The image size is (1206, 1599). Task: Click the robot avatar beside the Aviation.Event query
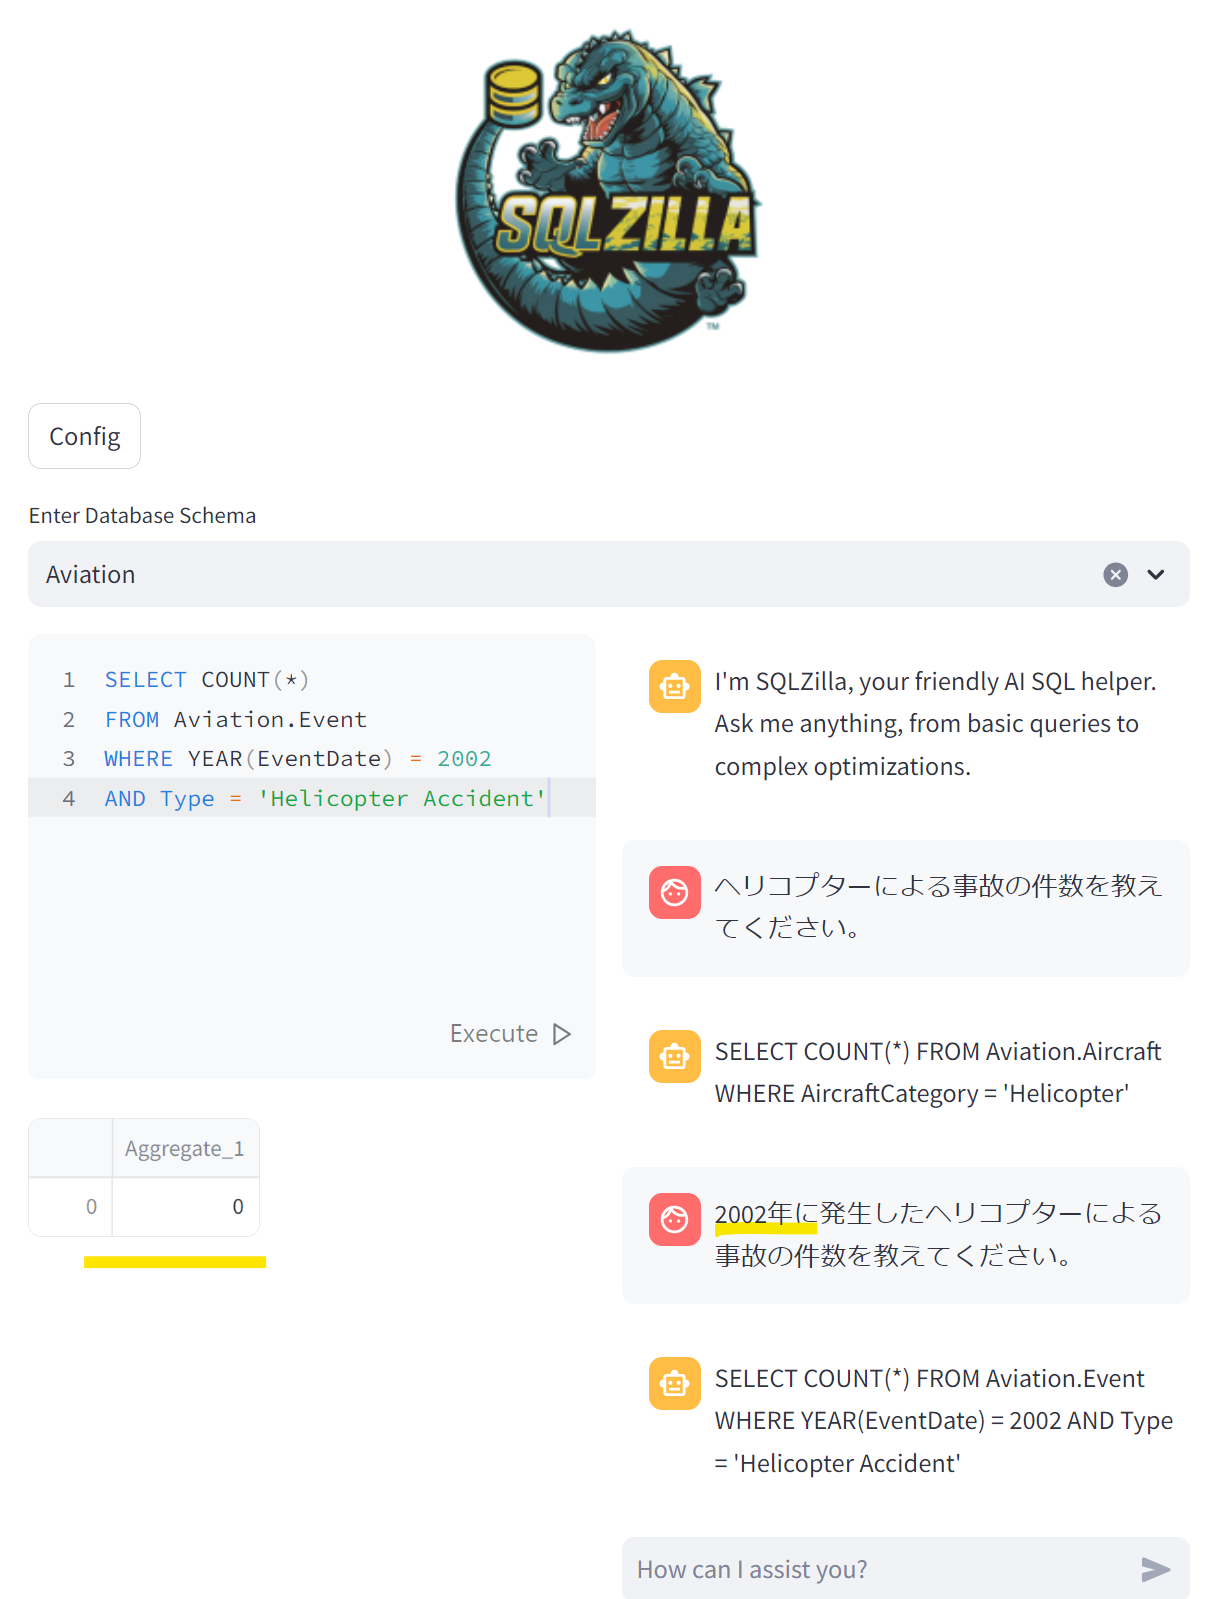[675, 1383]
